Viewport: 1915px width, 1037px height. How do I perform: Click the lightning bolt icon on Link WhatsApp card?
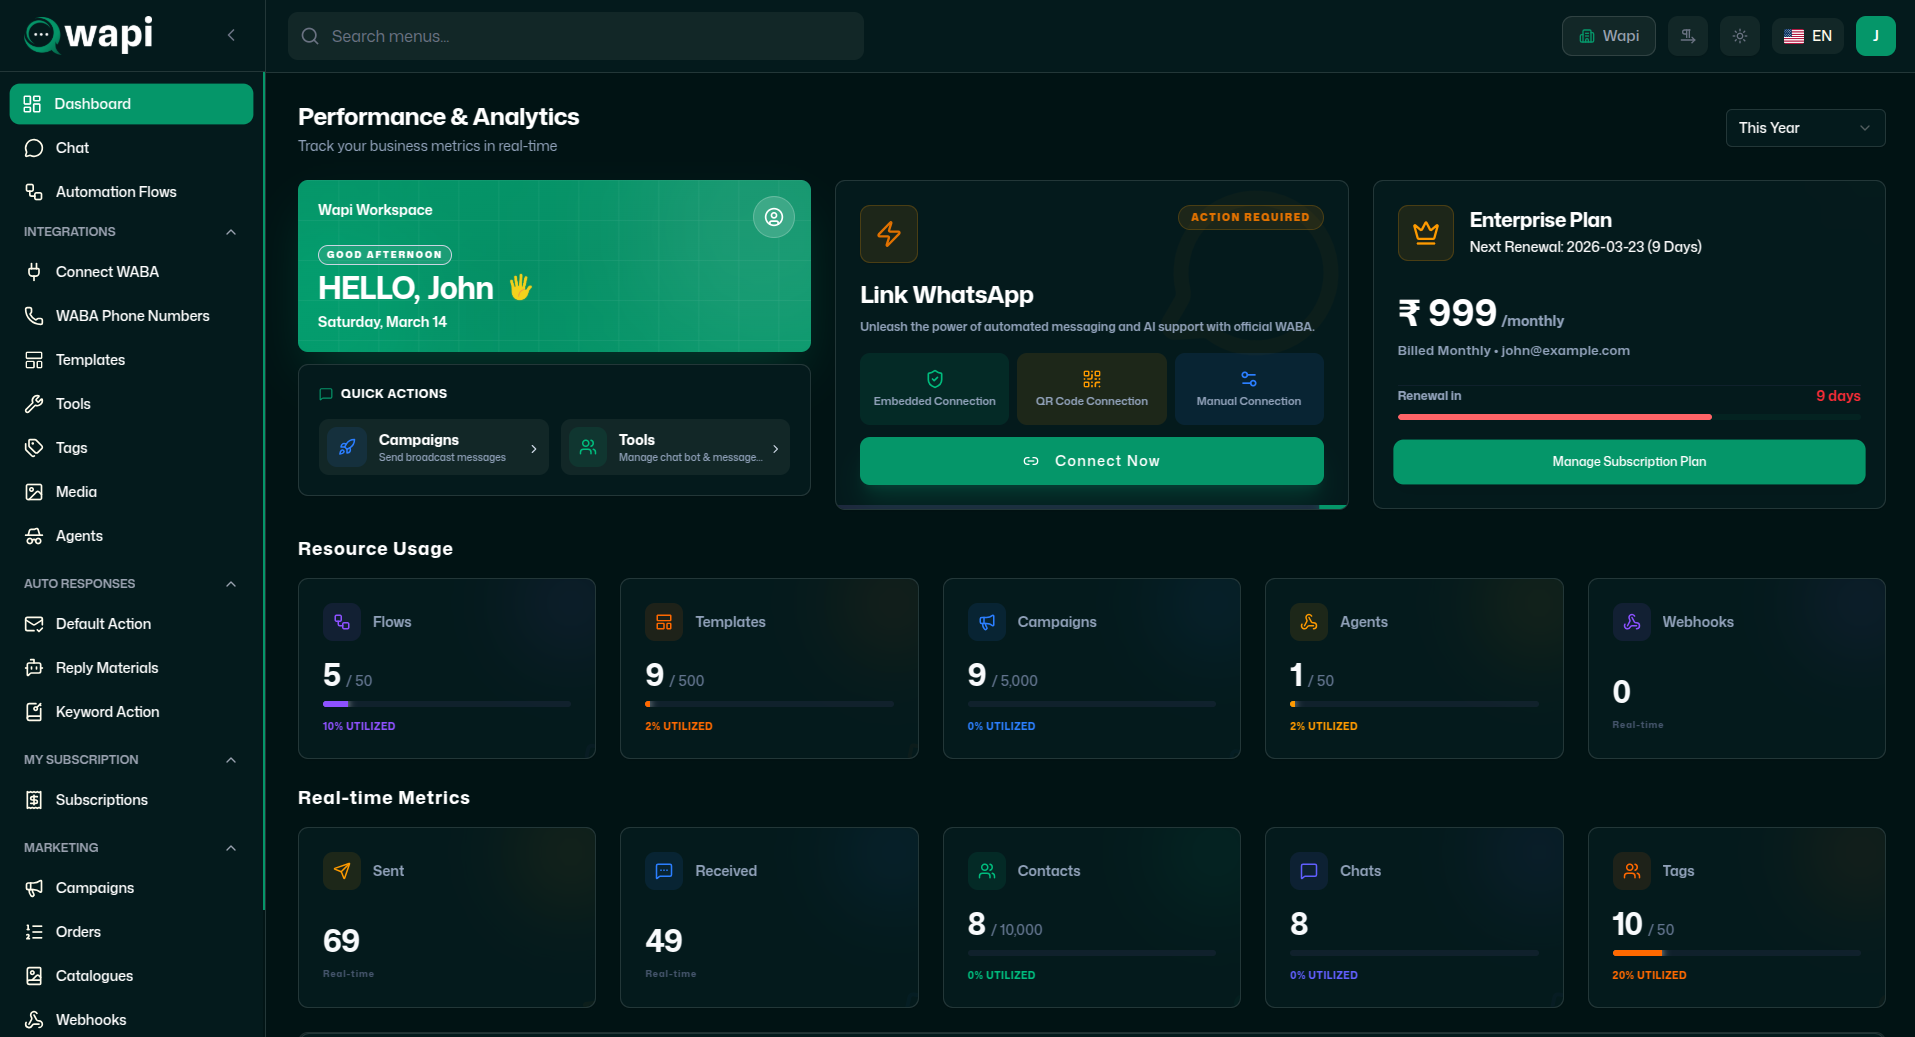coord(888,234)
